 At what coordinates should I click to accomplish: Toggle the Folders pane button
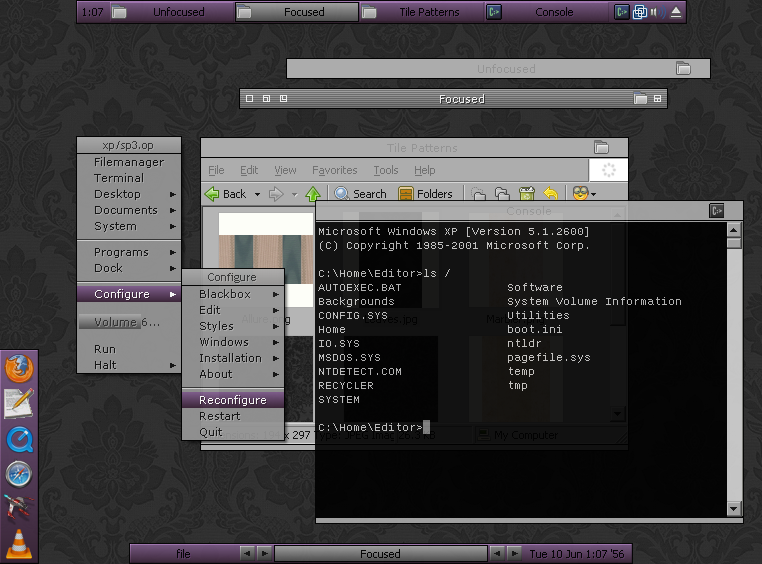425,194
